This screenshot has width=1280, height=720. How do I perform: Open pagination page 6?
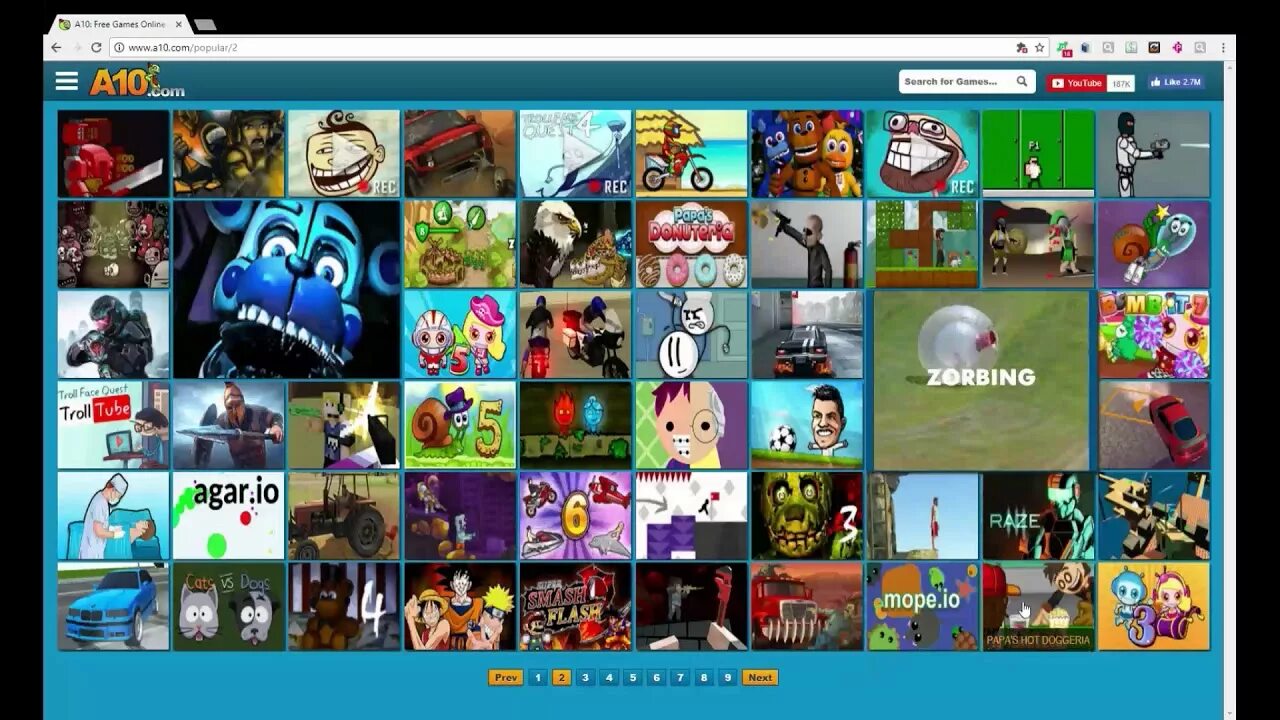click(657, 677)
